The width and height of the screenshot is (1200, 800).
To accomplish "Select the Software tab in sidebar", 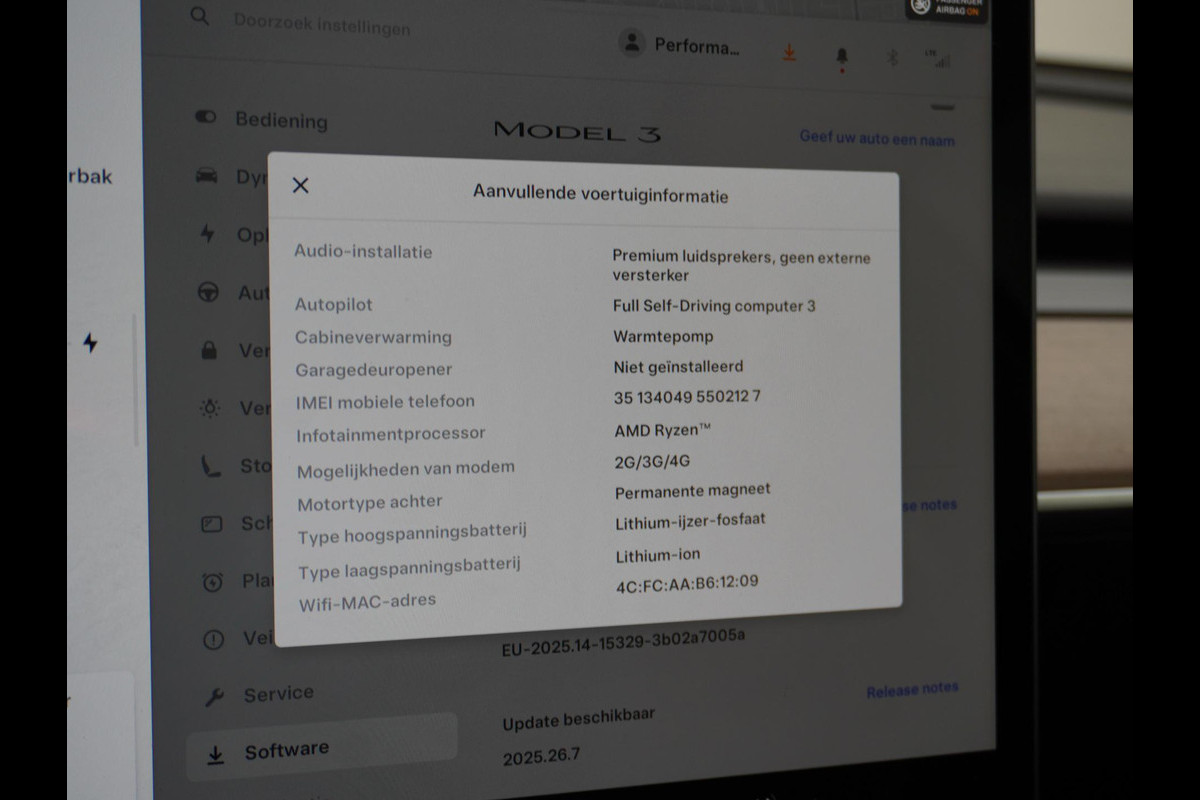I will [x=286, y=751].
